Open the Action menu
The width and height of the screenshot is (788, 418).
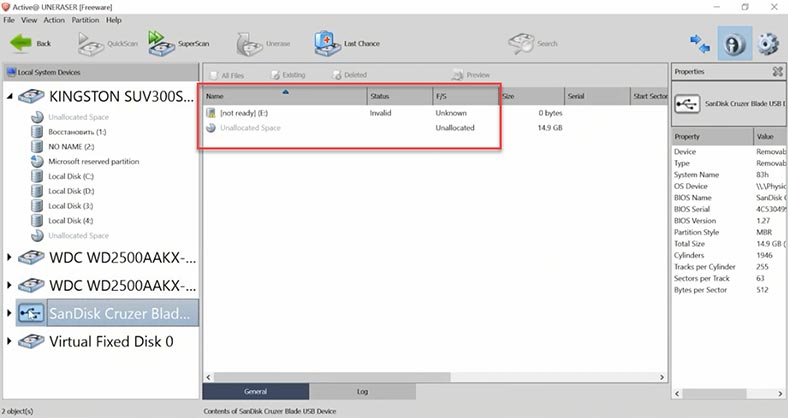coord(54,20)
